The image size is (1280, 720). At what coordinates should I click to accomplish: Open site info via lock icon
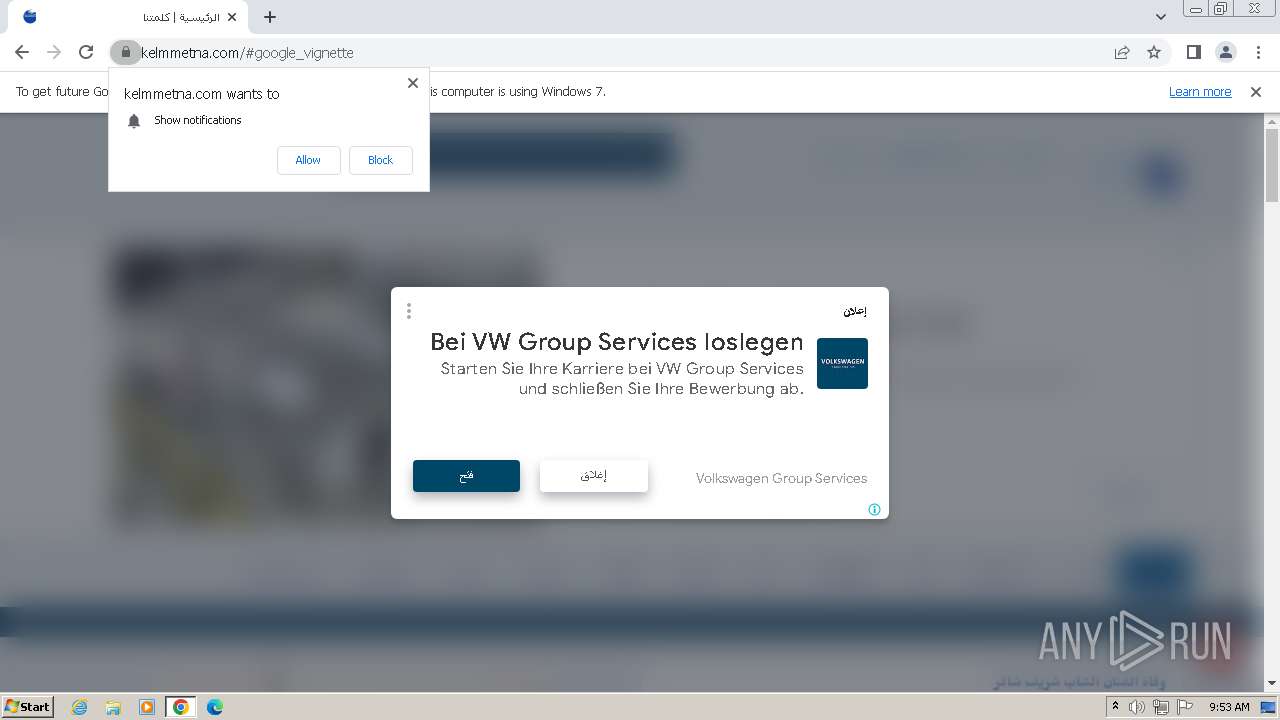pos(125,52)
